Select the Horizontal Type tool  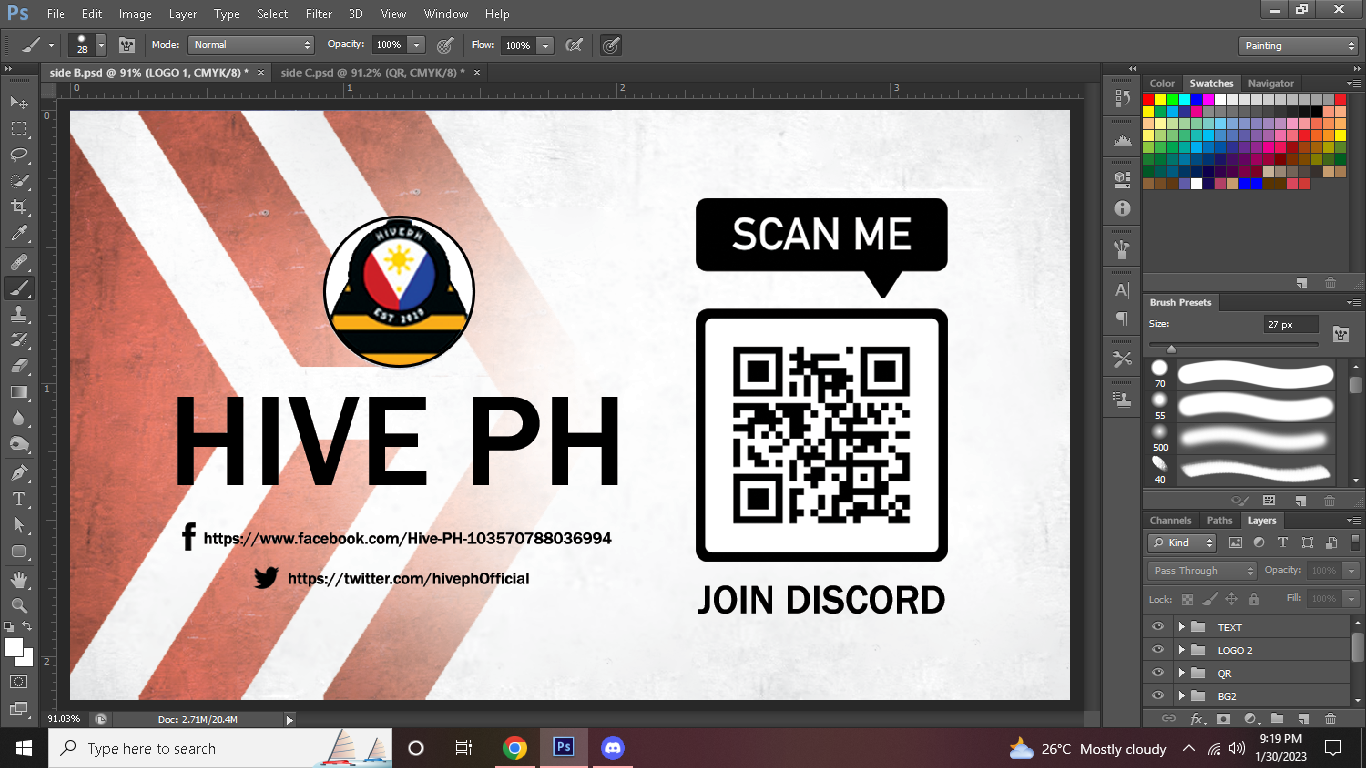(x=19, y=498)
